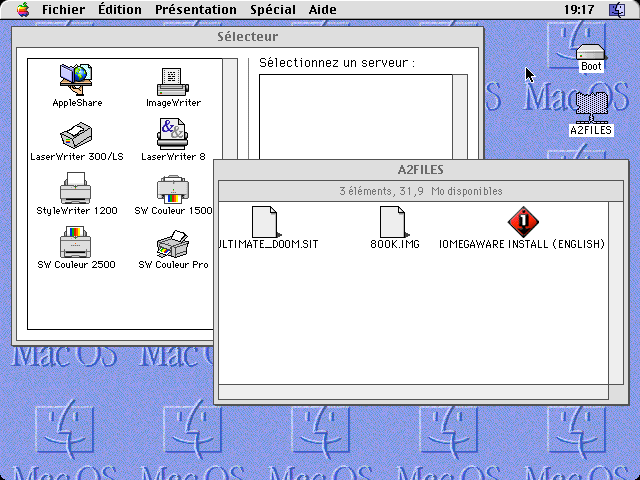Screen dimensions: 640x480
Task: Click the IOMEGAWARE INSTALL (ENGLISH) label
Action: 522,244
